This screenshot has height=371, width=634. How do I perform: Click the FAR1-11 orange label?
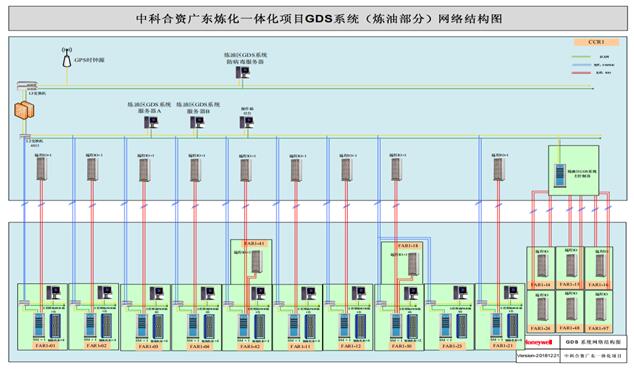300,346
